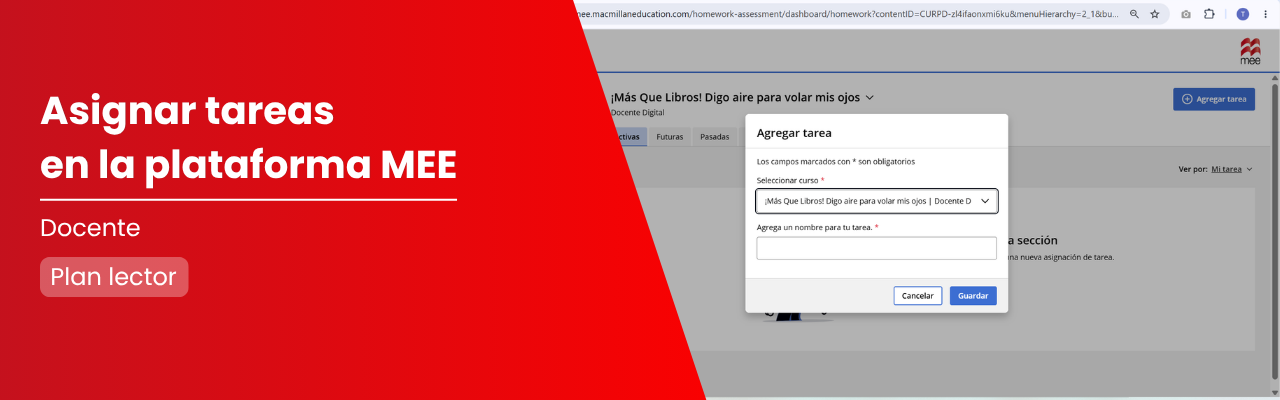Expand the ¡Más Que Libros! course title chevron
The height and width of the screenshot is (400, 1280).
869,98
